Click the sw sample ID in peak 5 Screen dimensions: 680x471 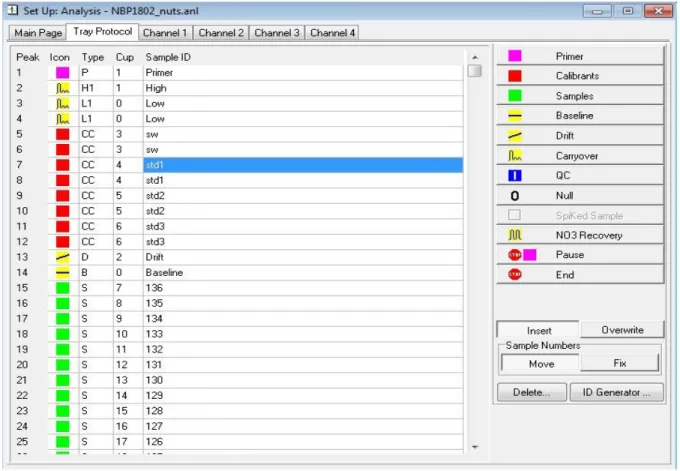coord(152,134)
